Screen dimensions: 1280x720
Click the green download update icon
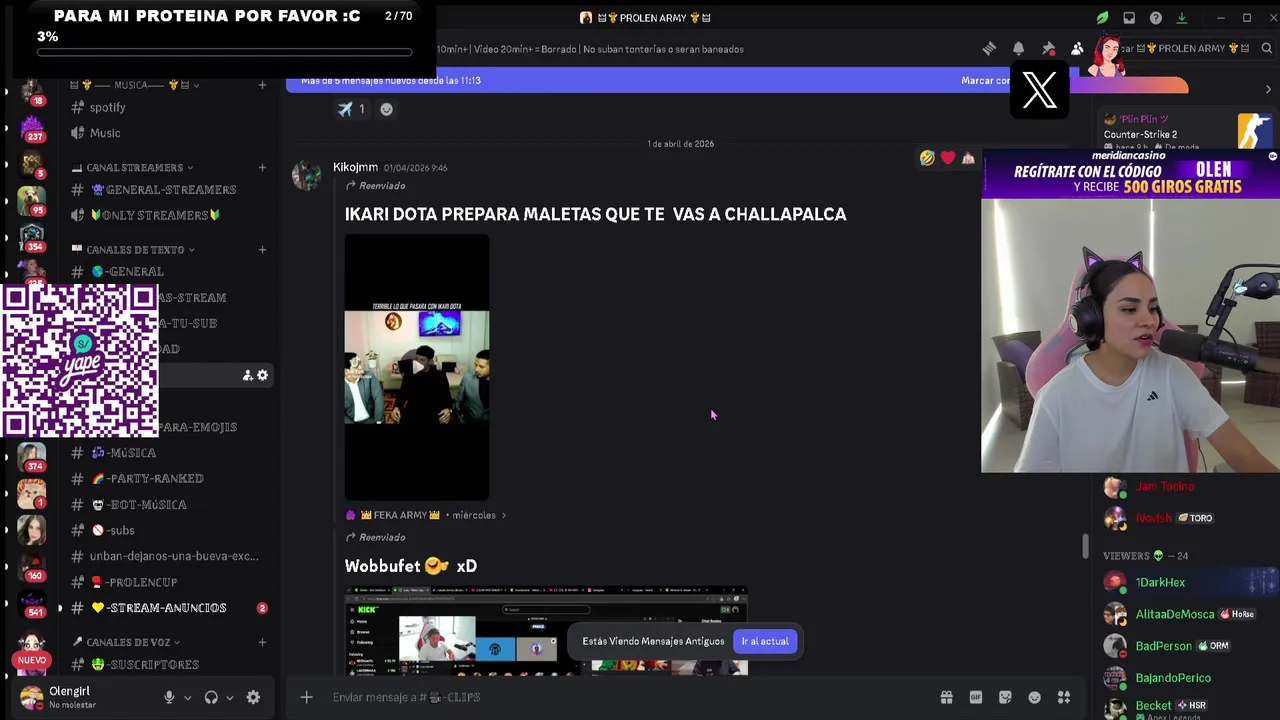[1182, 18]
